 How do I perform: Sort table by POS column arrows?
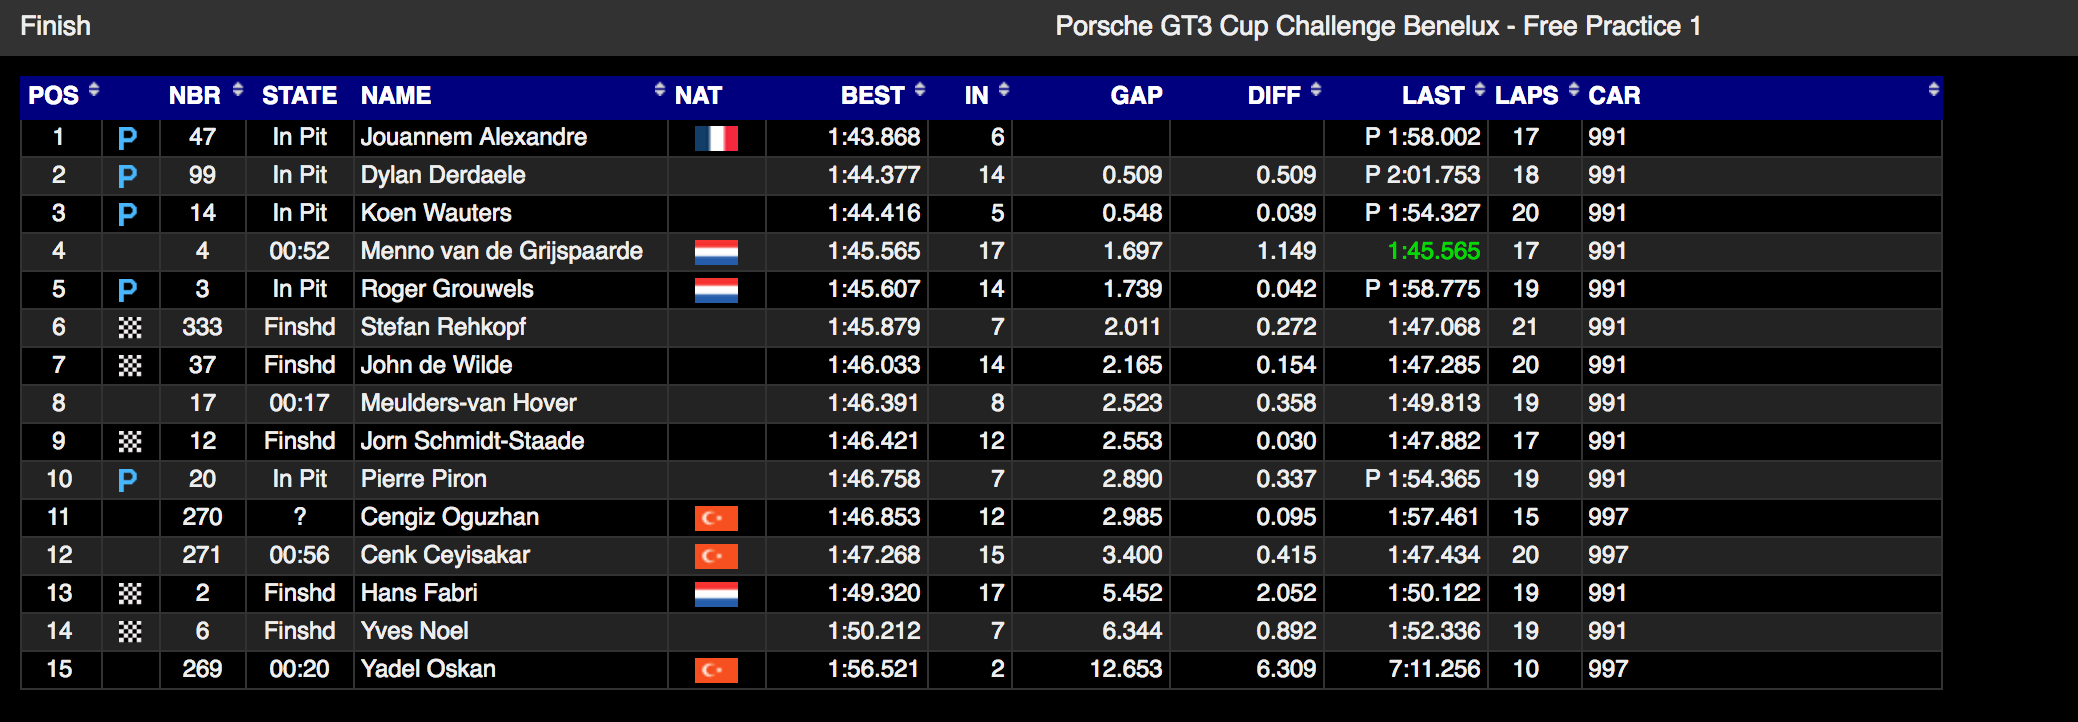click(94, 90)
